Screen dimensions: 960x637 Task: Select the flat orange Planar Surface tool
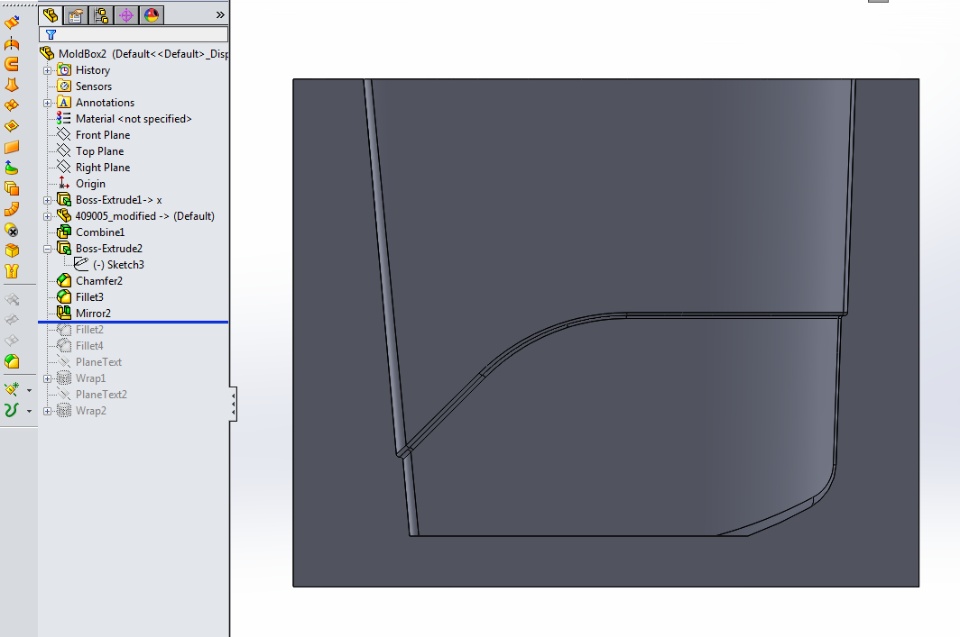12,147
